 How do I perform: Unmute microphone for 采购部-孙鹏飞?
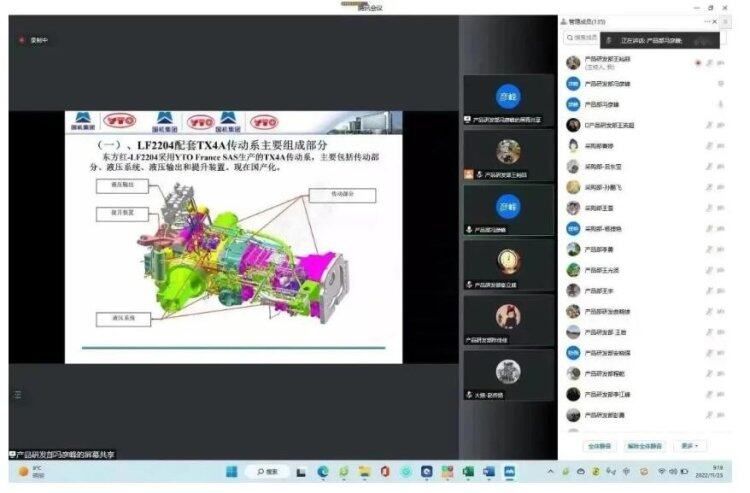[x=710, y=187]
